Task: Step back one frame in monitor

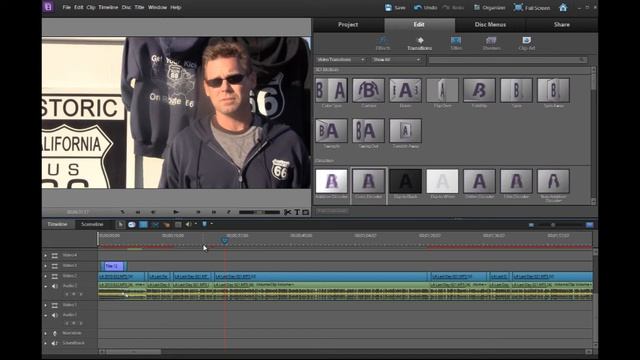Action: pos(153,212)
